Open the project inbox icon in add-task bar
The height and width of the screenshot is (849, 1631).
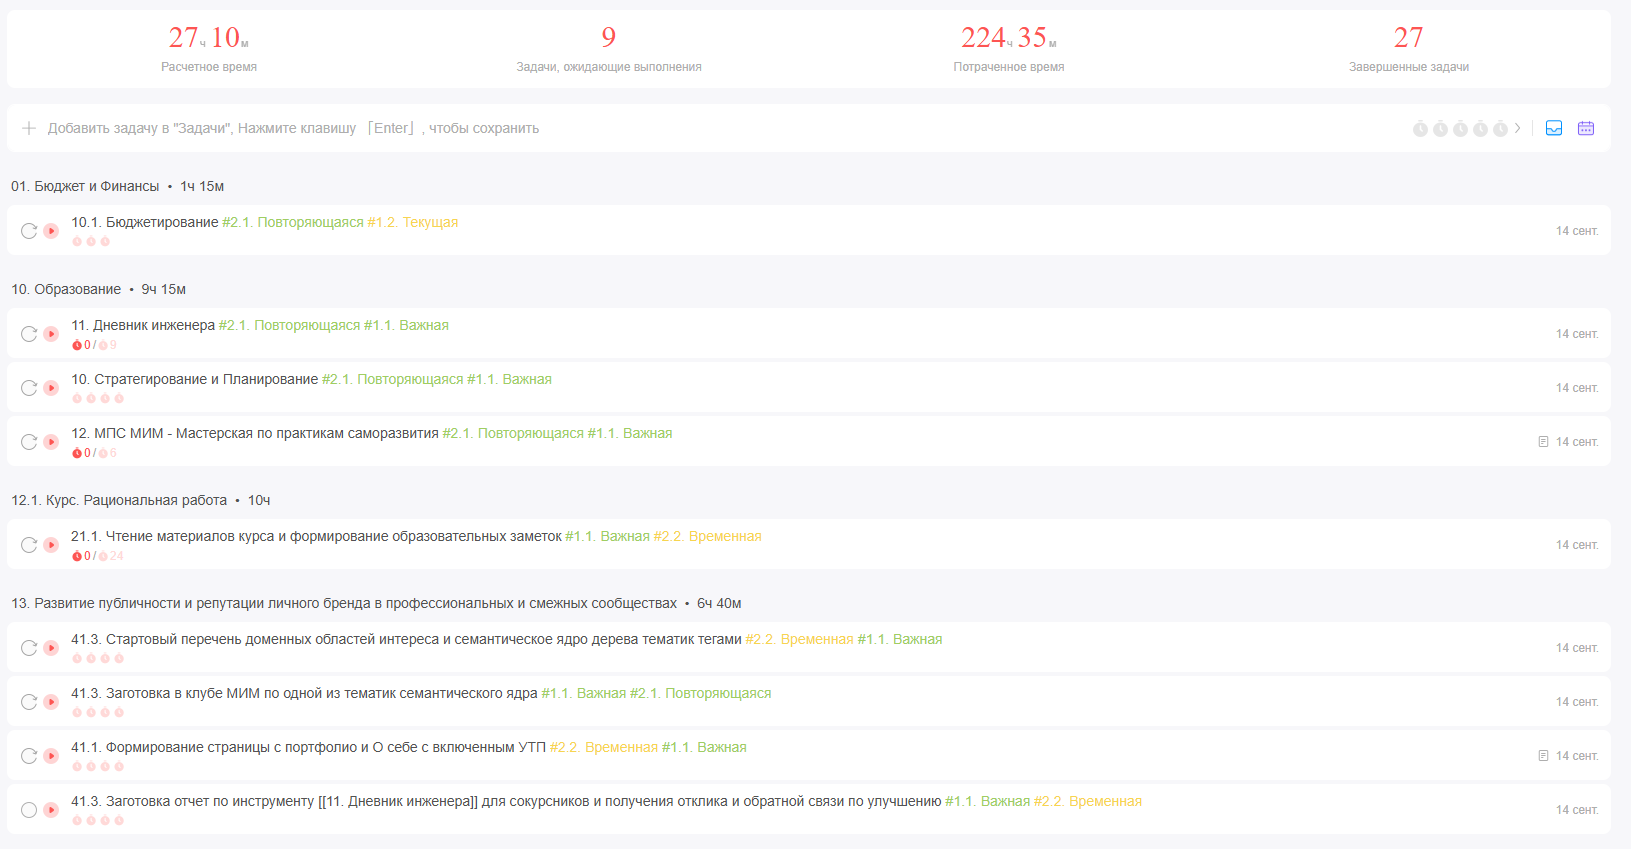pyautogui.click(x=1554, y=128)
